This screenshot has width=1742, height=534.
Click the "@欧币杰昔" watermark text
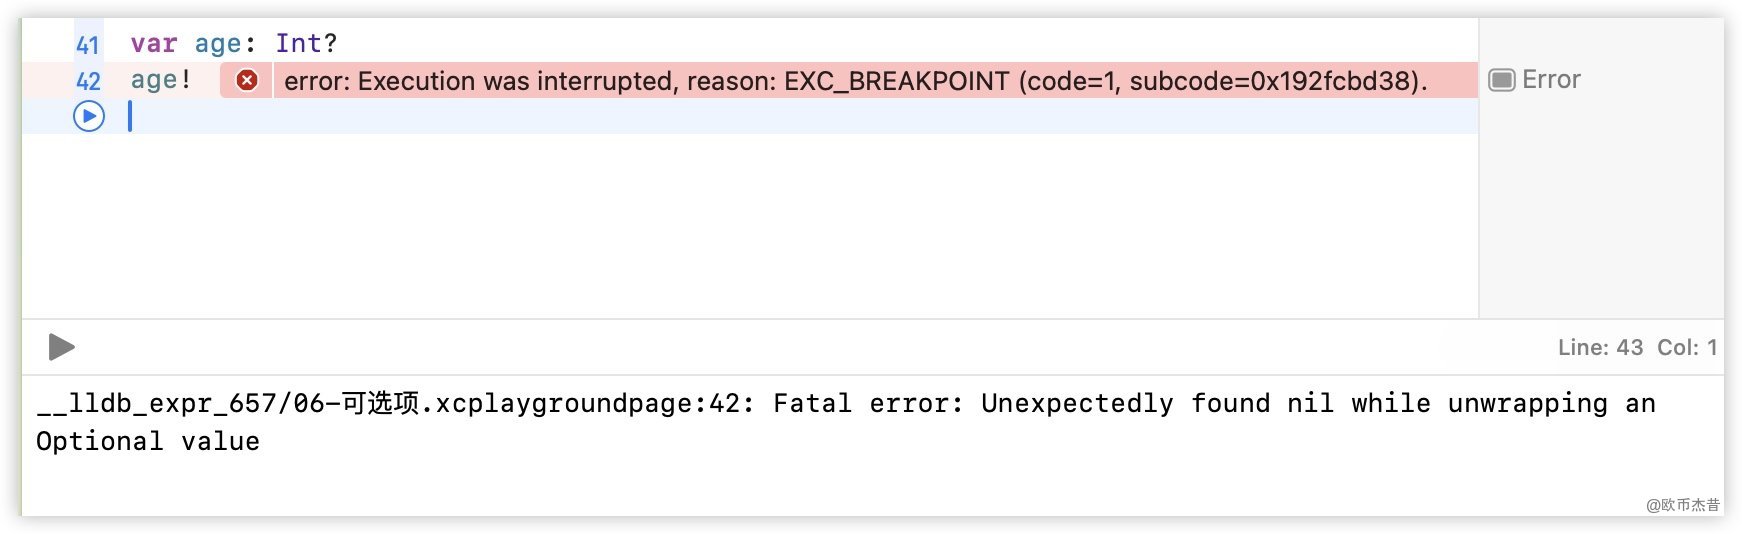1682,505
